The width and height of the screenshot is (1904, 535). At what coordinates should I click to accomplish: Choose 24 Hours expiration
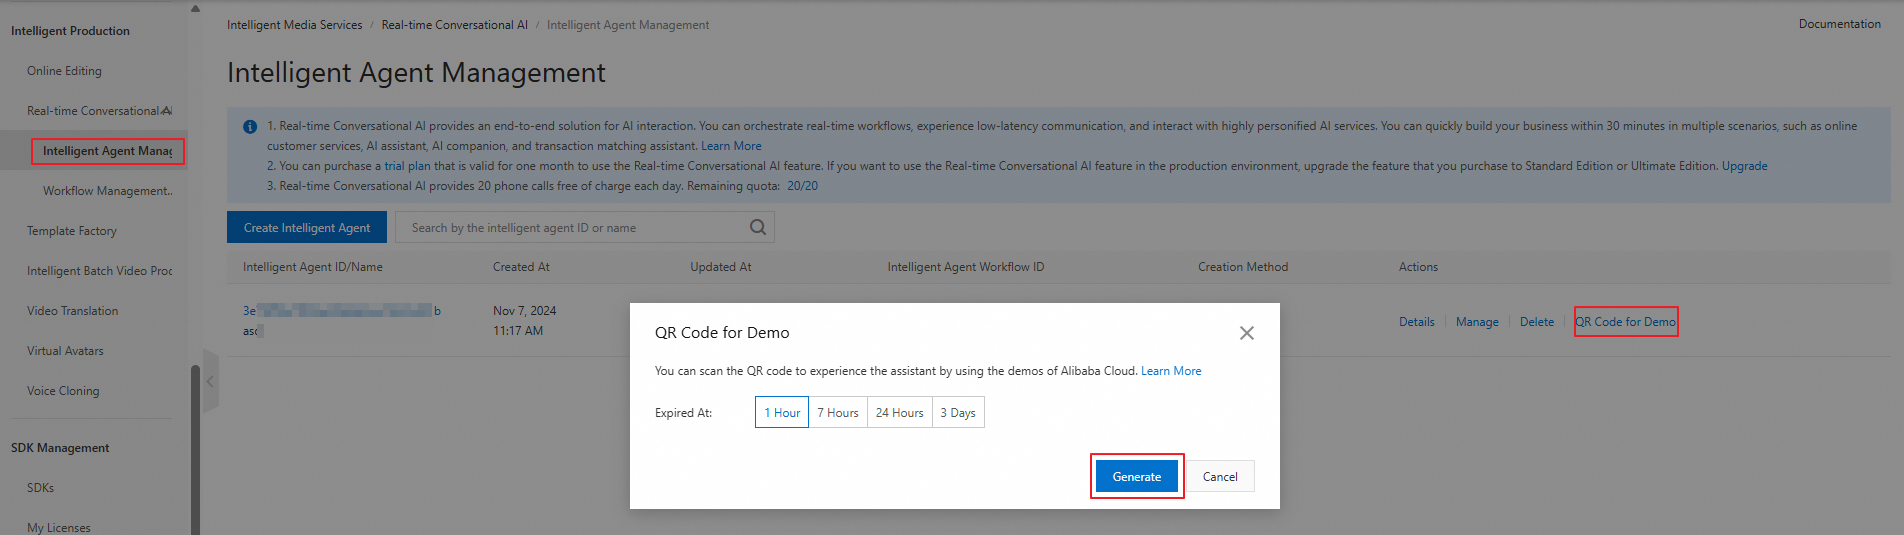tap(899, 413)
